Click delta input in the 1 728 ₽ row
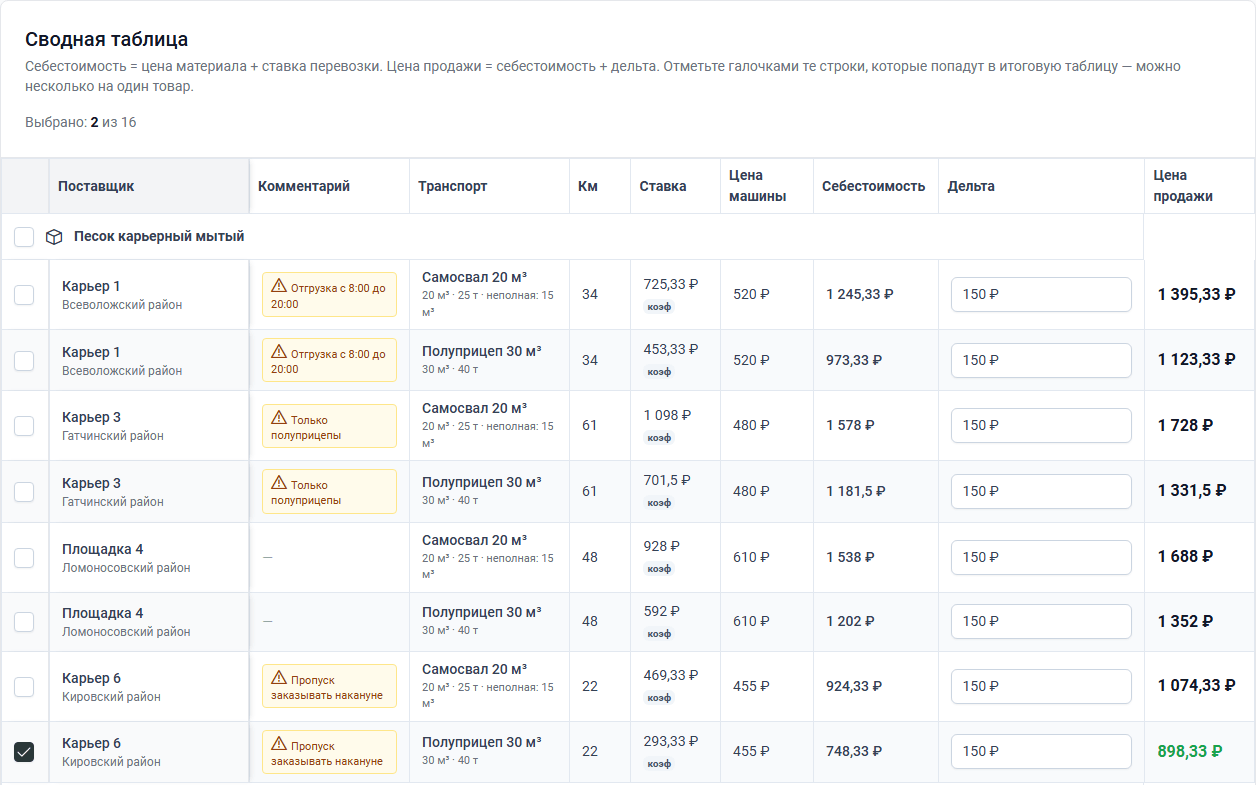This screenshot has width=1256, height=785. coord(1041,425)
